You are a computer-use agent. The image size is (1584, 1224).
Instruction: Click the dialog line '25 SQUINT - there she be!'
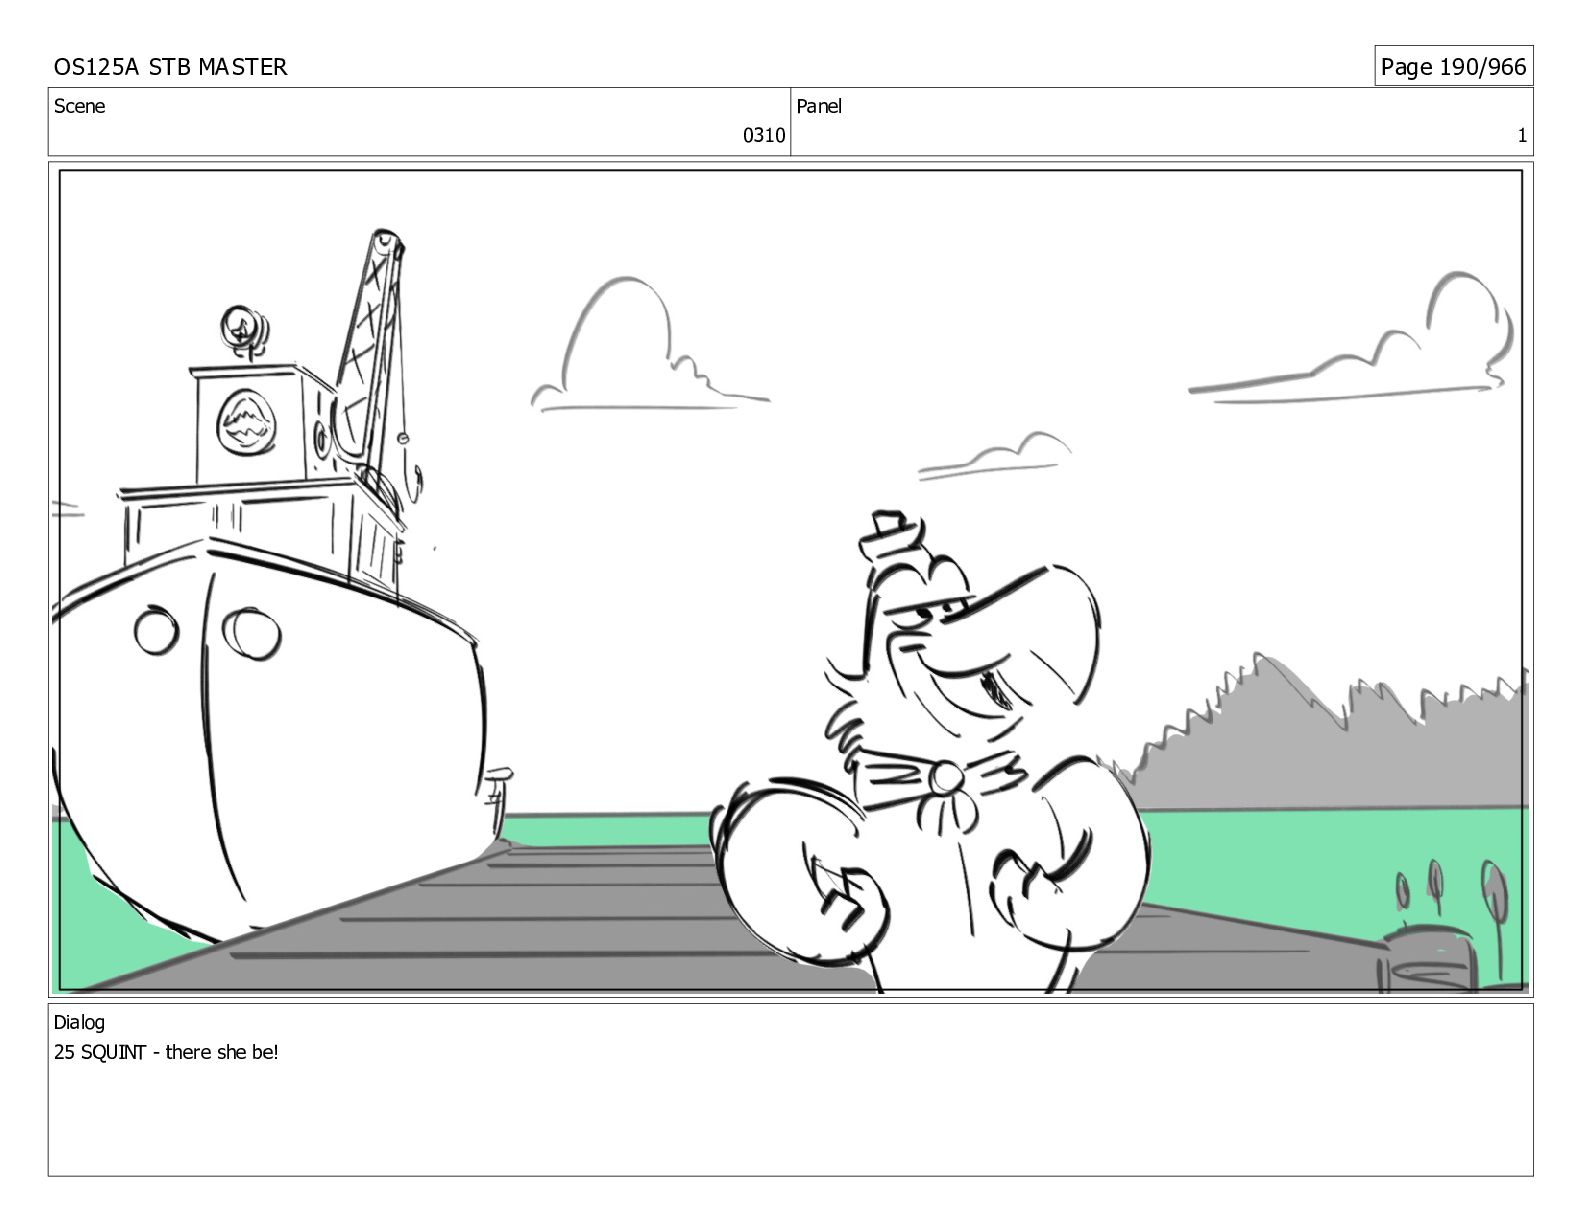(x=166, y=1052)
